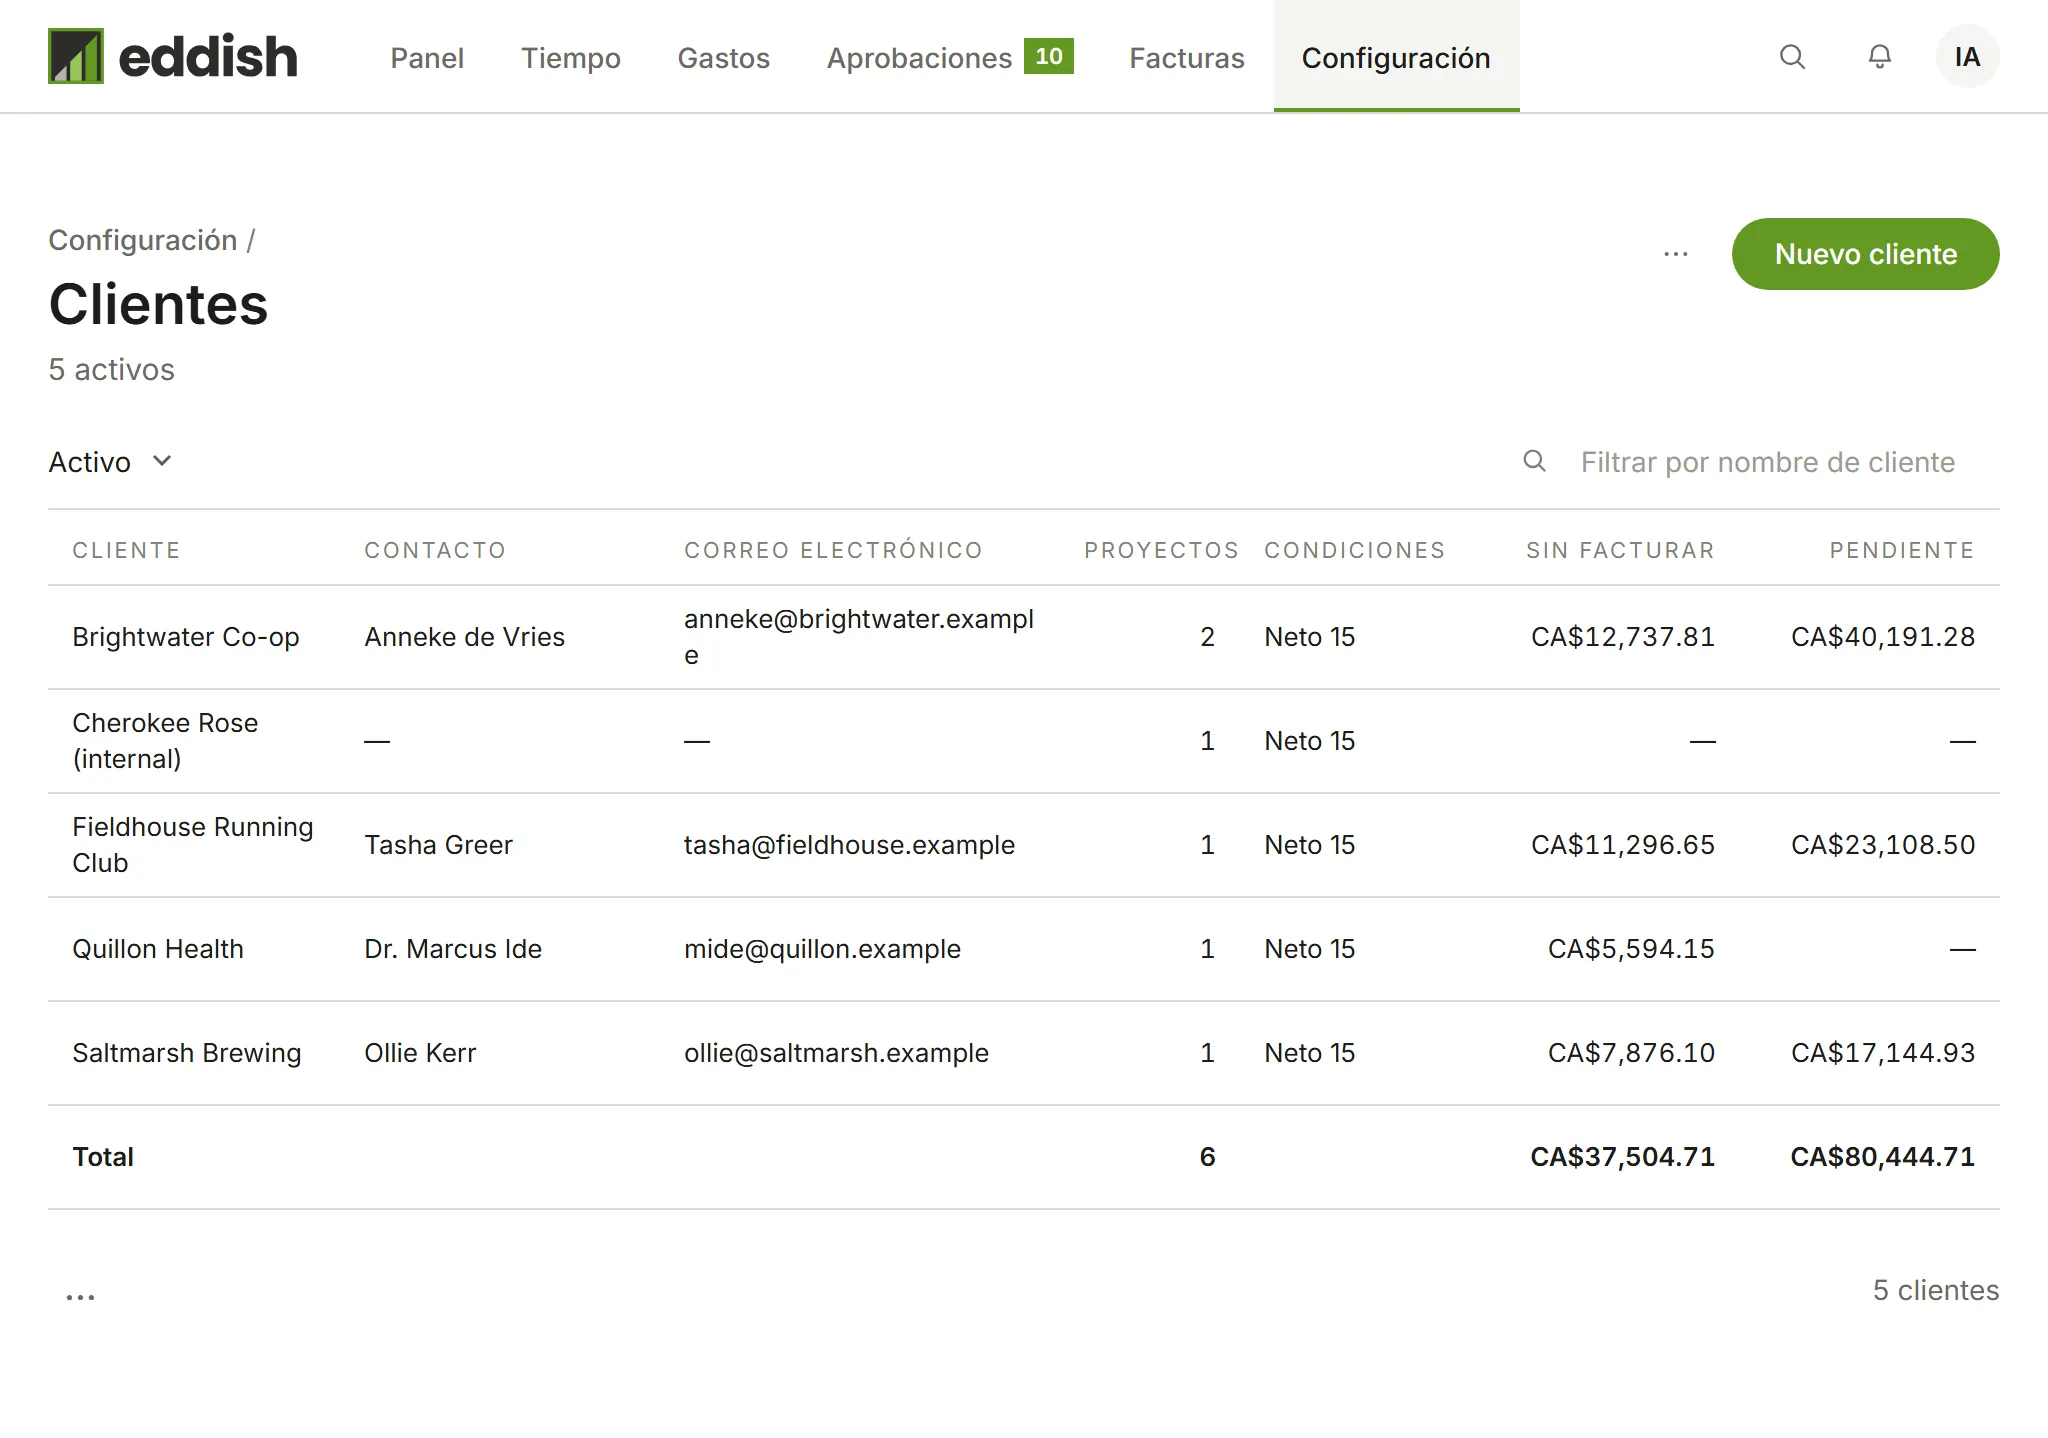This screenshot has height=1438, width=2048.
Task: Open the Quillon Health client
Action: [x=158, y=949]
